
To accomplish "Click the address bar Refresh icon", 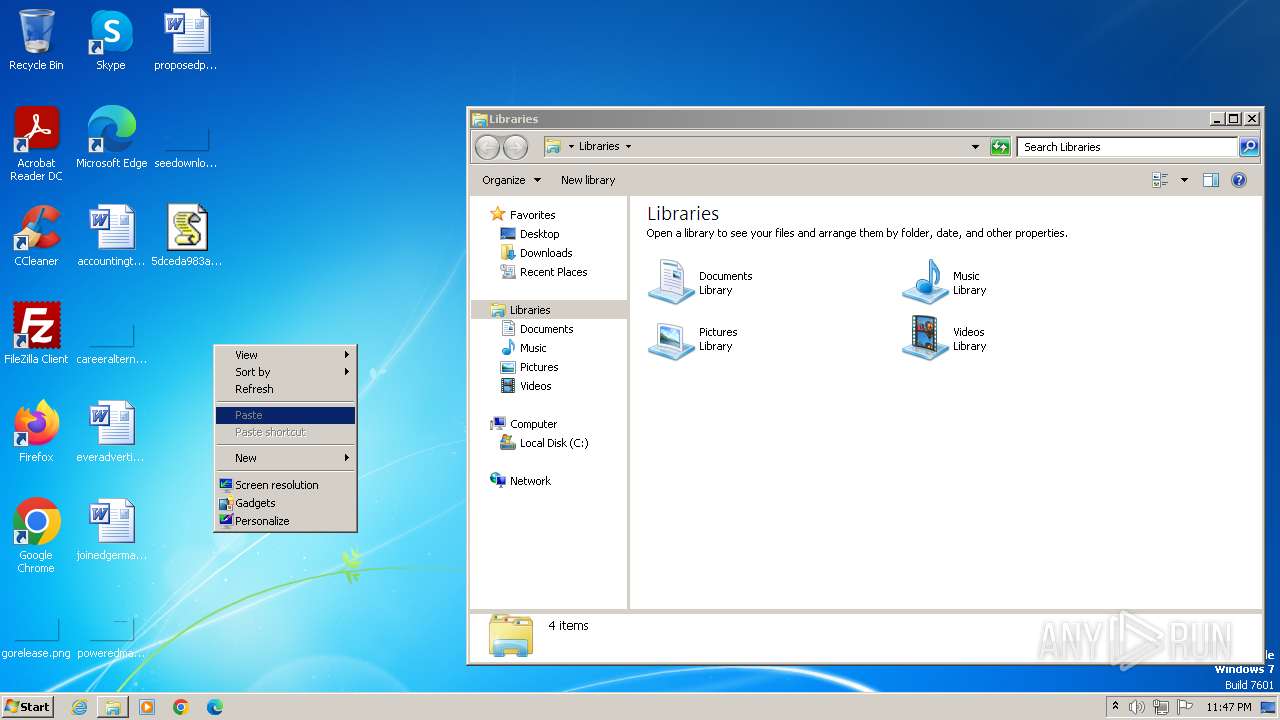I will click(1000, 147).
